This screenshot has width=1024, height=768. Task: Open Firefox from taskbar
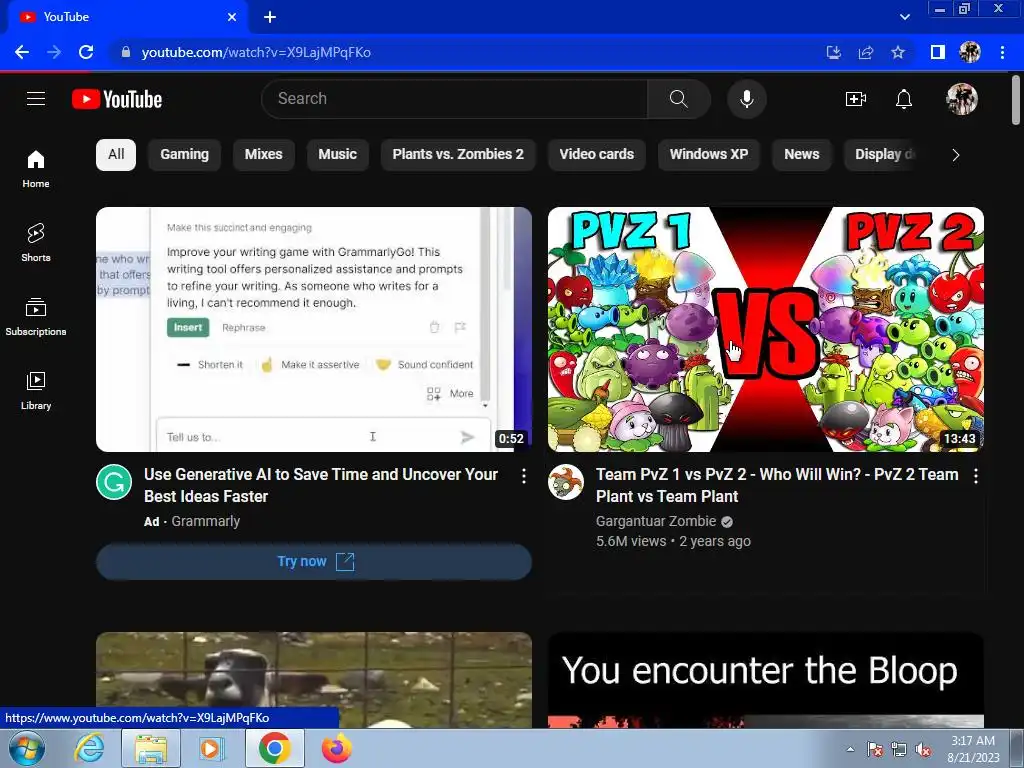coord(336,748)
